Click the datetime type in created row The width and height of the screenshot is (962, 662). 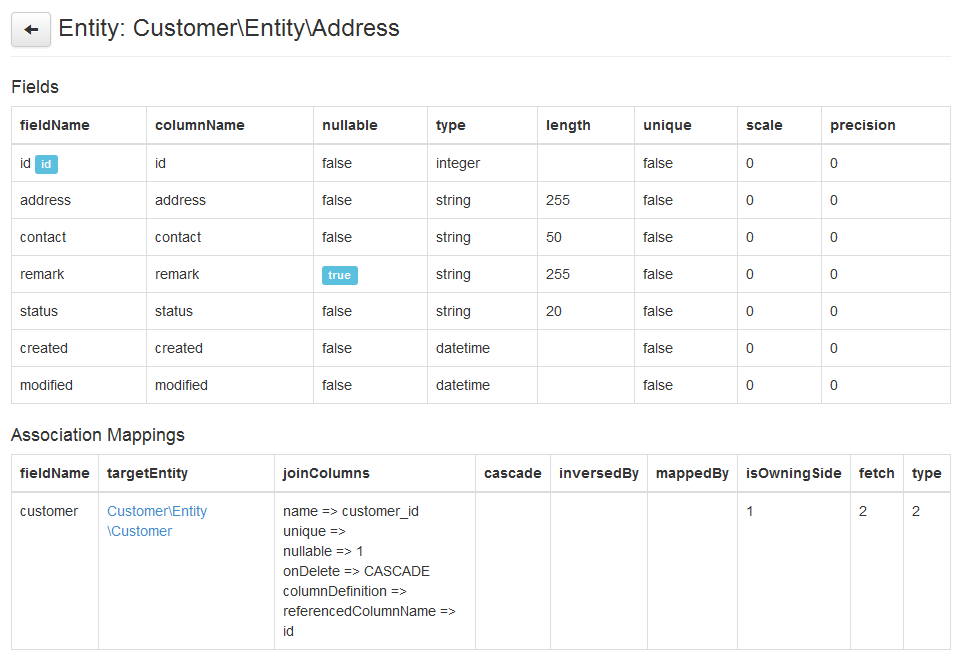[x=463, y=348]
